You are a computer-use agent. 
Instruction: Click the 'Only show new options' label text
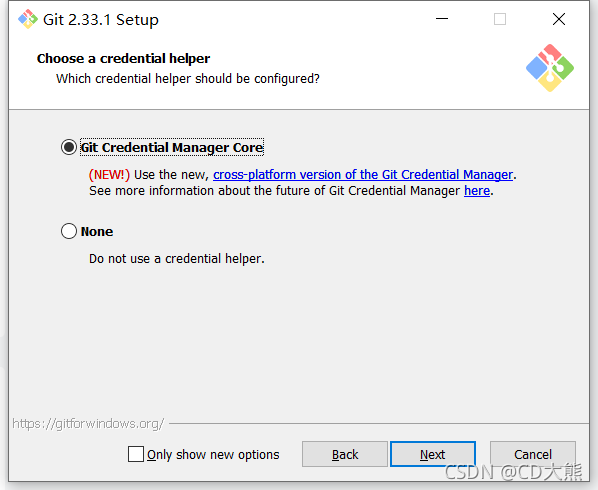[x=213, y=455]
